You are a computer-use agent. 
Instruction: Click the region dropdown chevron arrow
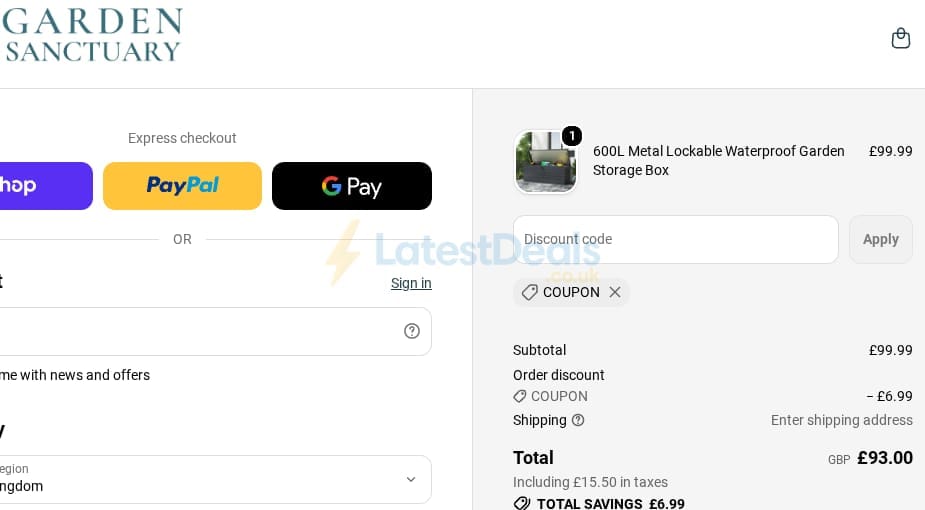[411, 479]
